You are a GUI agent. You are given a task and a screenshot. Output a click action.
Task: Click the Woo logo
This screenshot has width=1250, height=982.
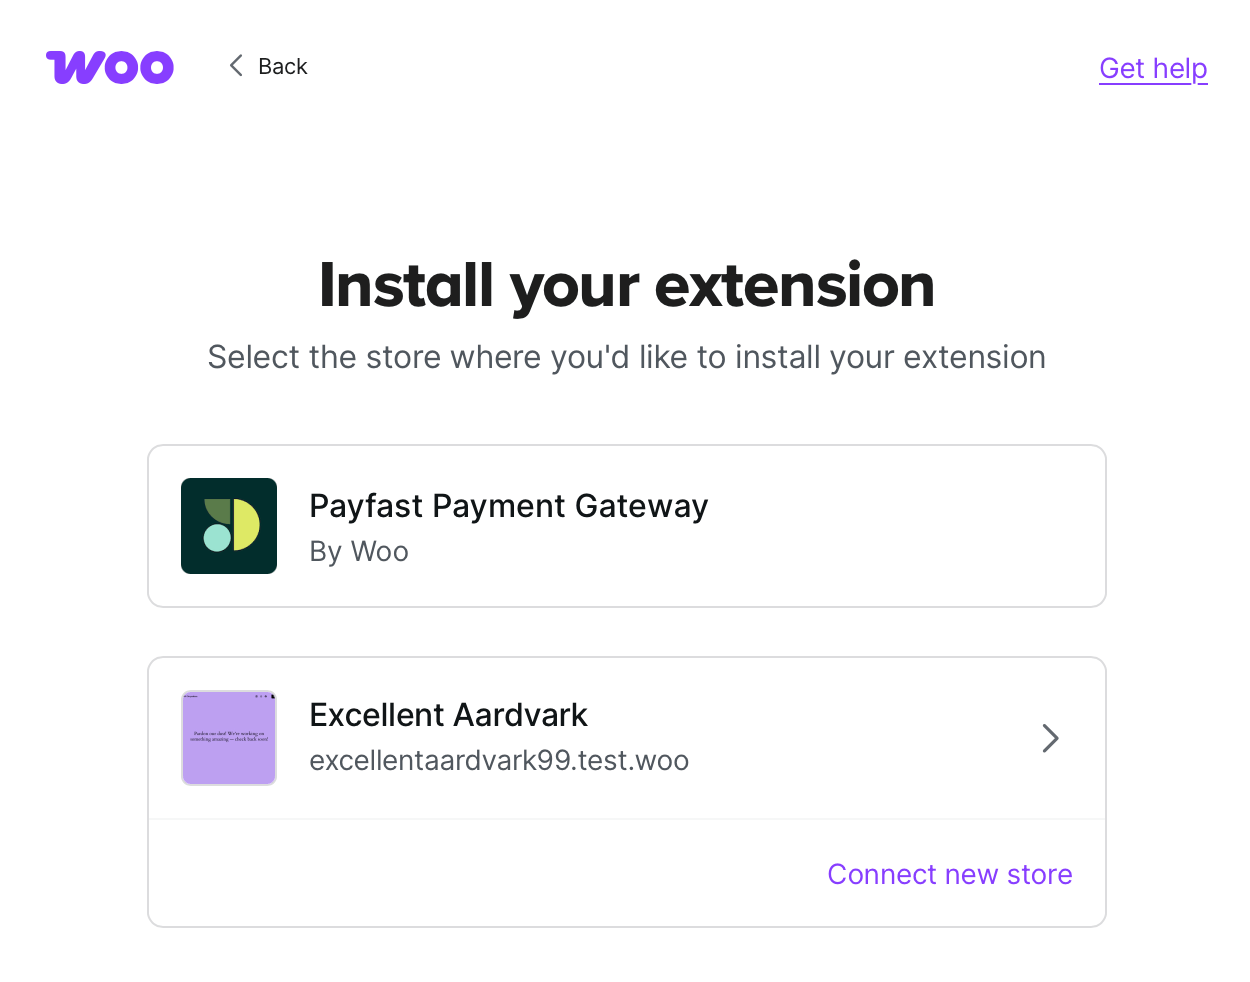tap(110, 67)
